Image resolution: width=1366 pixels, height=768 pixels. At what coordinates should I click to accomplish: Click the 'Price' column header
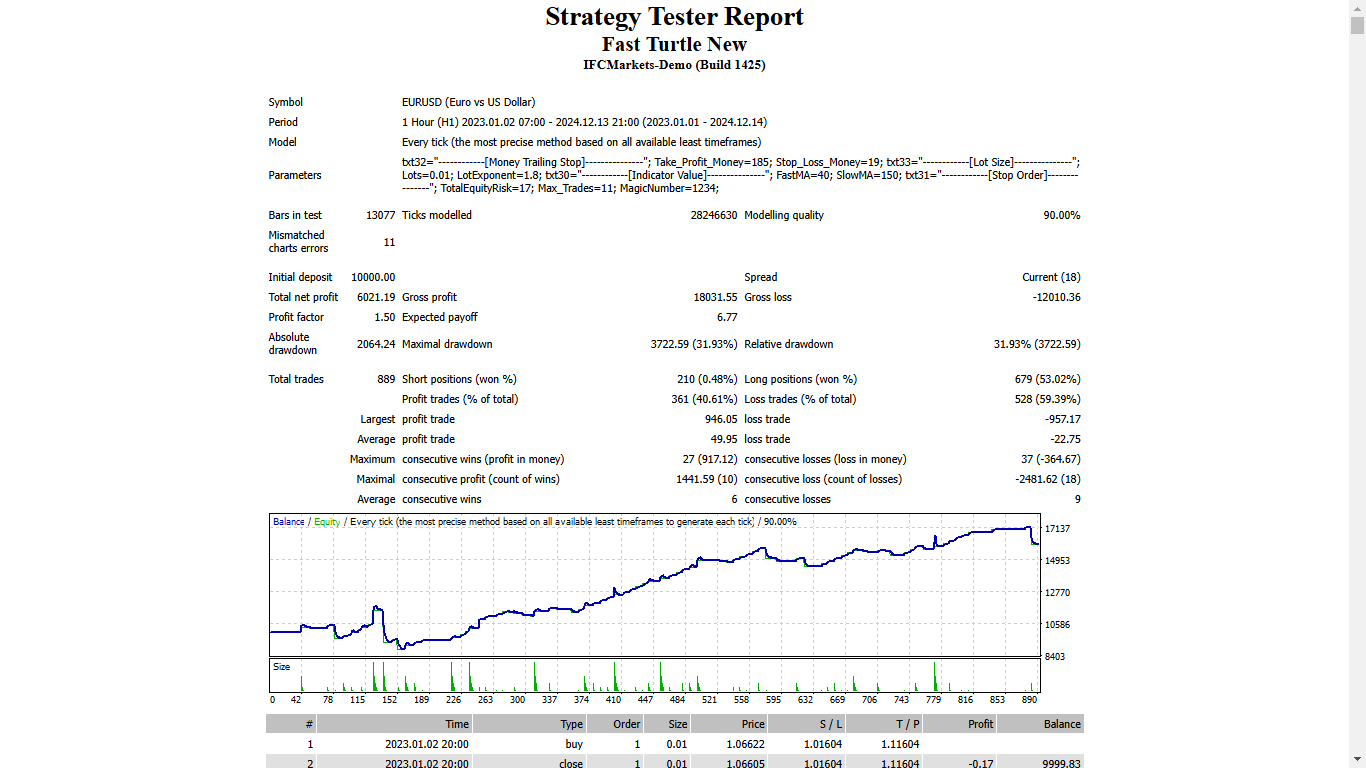[729, 724]
